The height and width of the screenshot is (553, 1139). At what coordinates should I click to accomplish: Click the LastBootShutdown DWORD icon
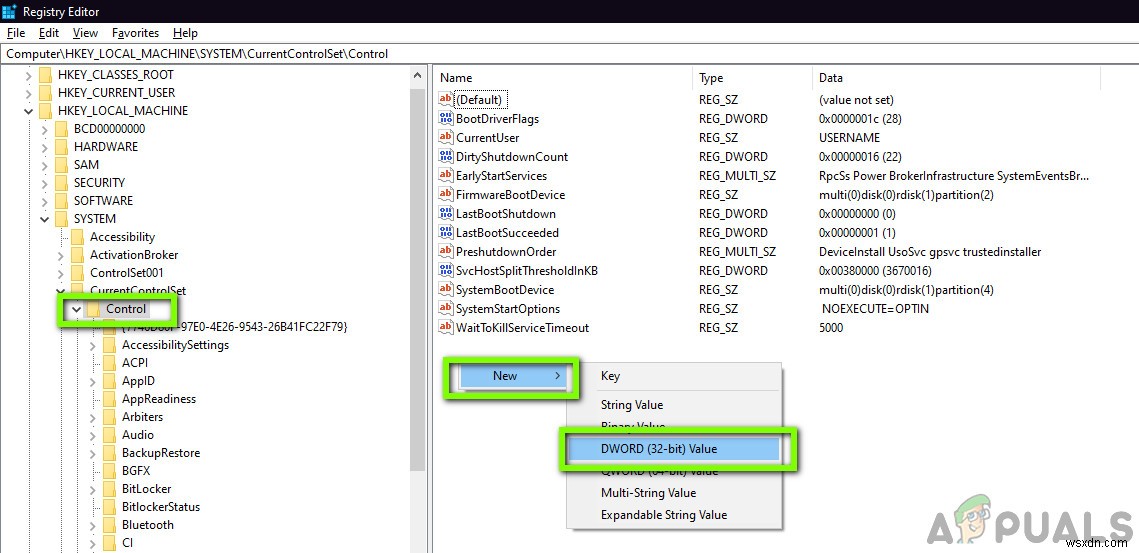coord(446,214)
